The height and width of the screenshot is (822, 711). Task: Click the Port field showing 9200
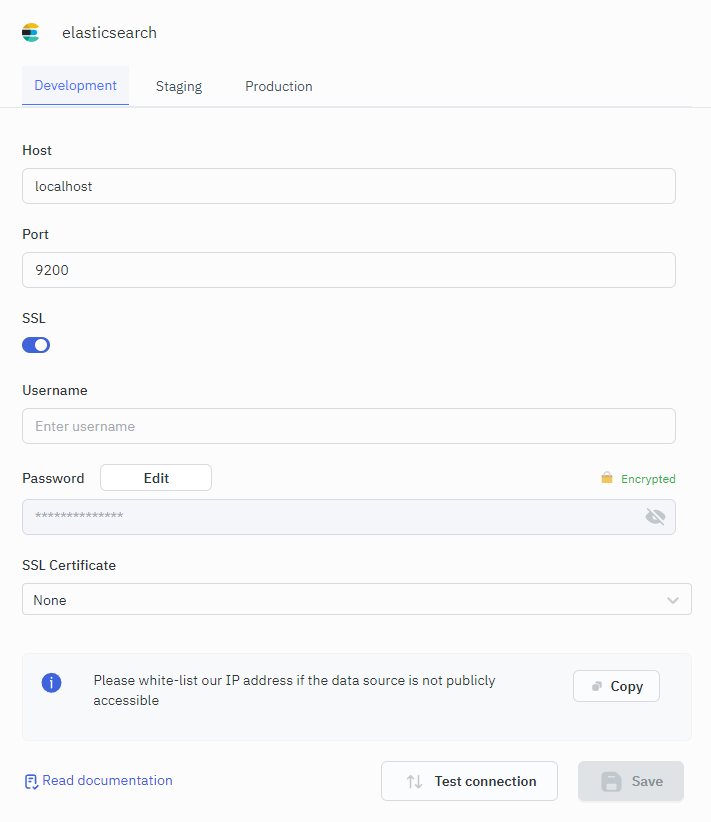[348, 270]
